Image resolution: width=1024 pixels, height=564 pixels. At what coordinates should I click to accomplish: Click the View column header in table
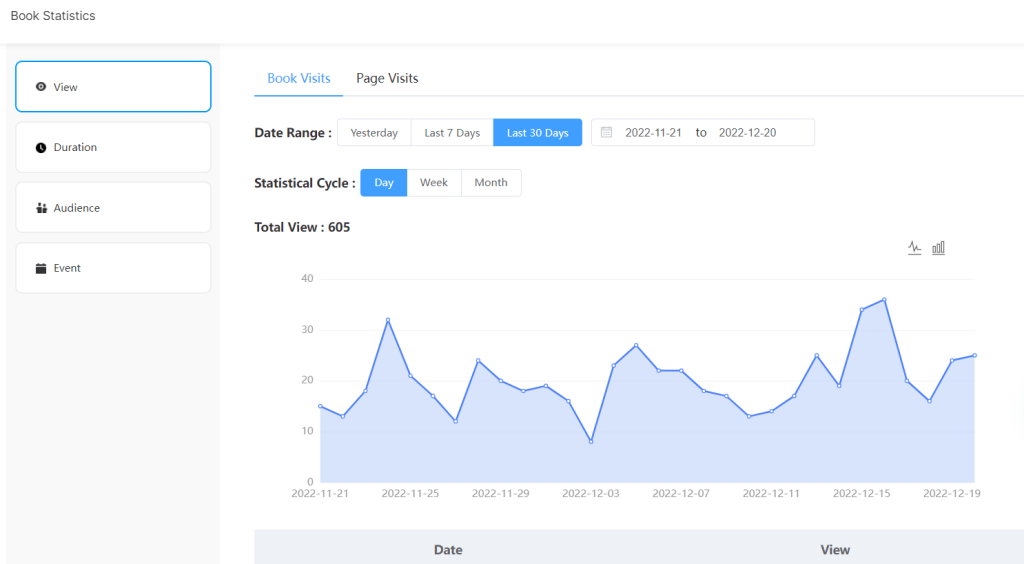pos(835,550)
